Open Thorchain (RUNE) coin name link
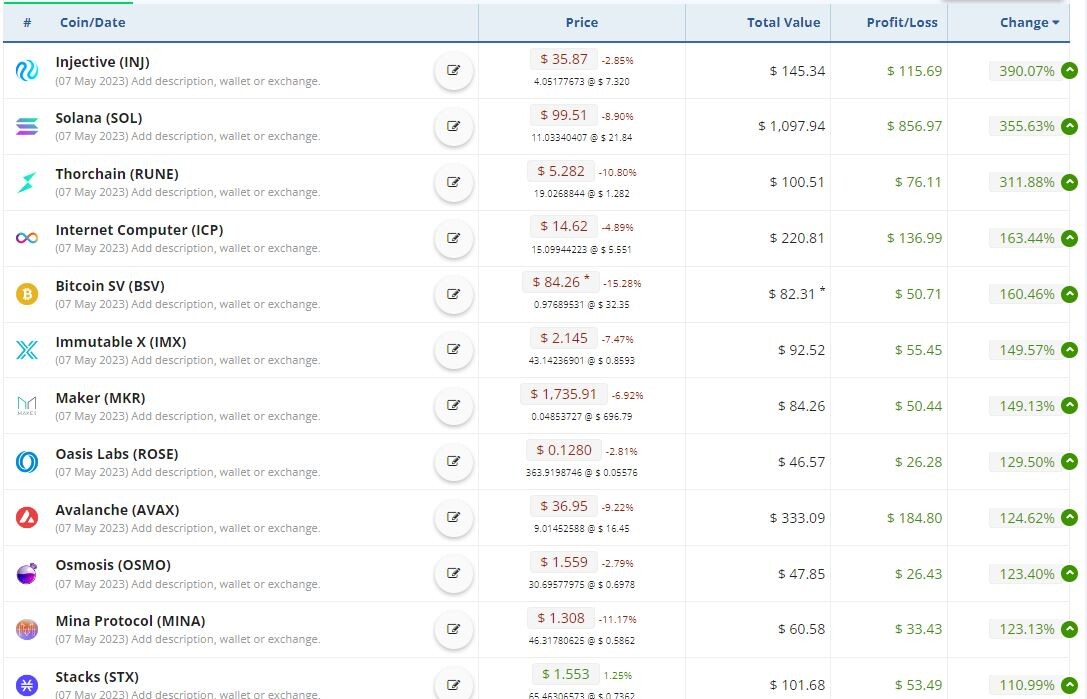Image resolution: width=1087 pixels, height=699 pixels. (117, 174)
